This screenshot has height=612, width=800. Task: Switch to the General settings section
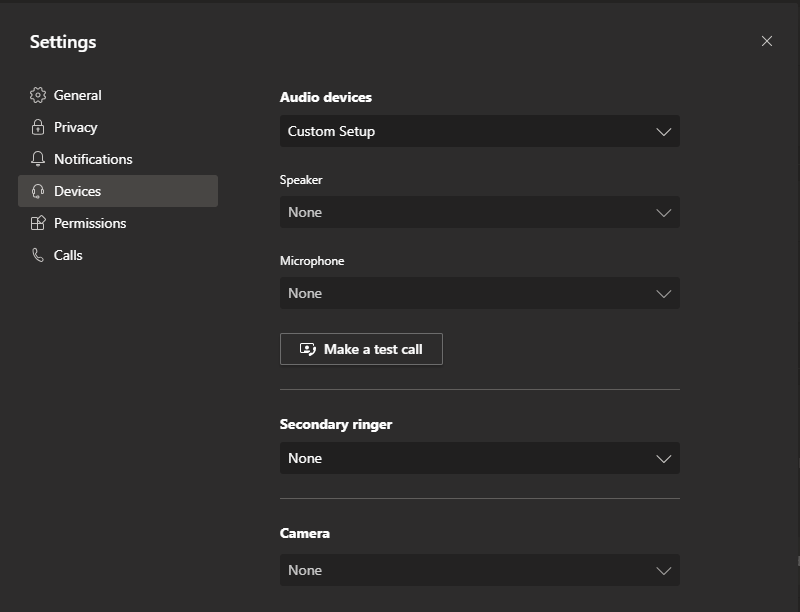tap(78, 95)
